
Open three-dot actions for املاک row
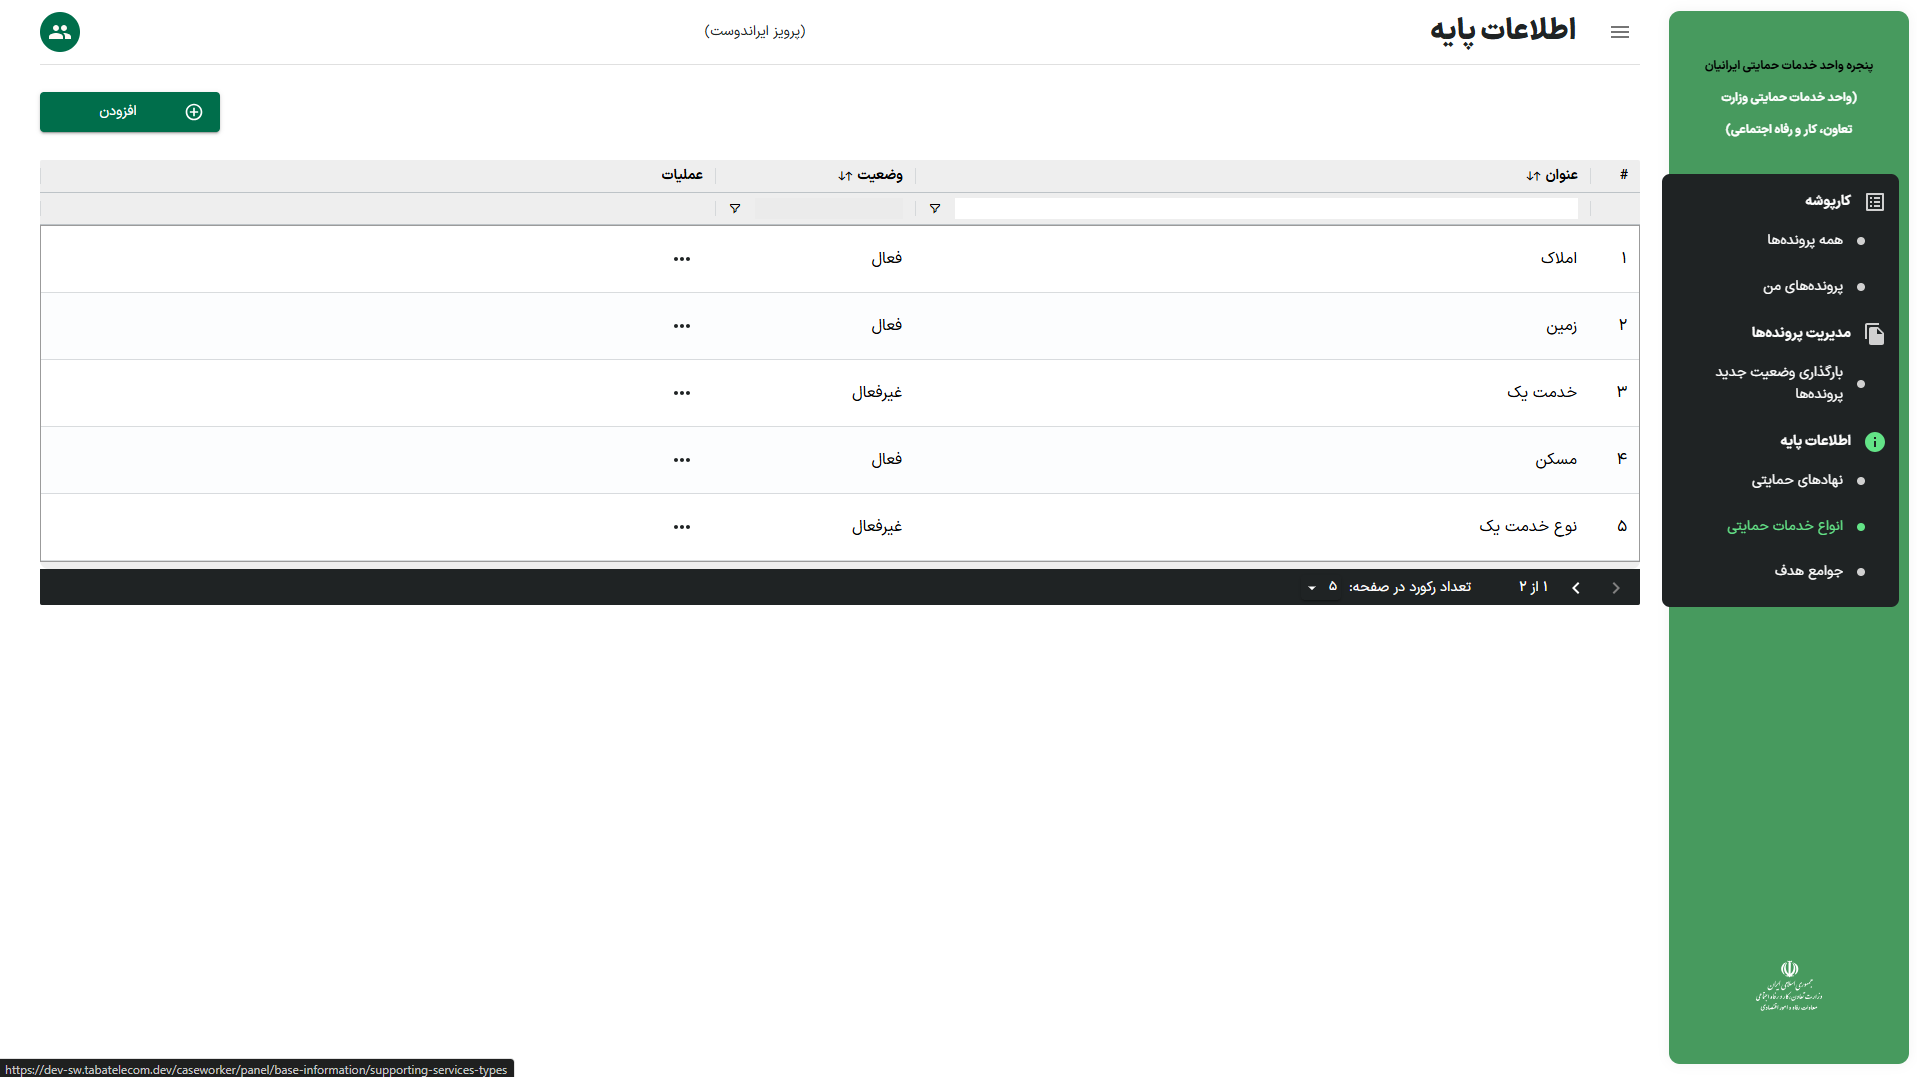[681, 259]
